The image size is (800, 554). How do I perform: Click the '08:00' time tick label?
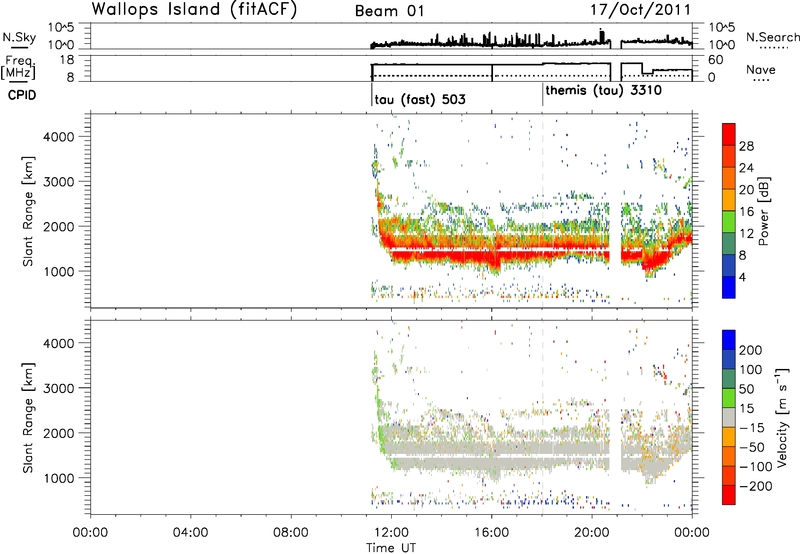291,533
